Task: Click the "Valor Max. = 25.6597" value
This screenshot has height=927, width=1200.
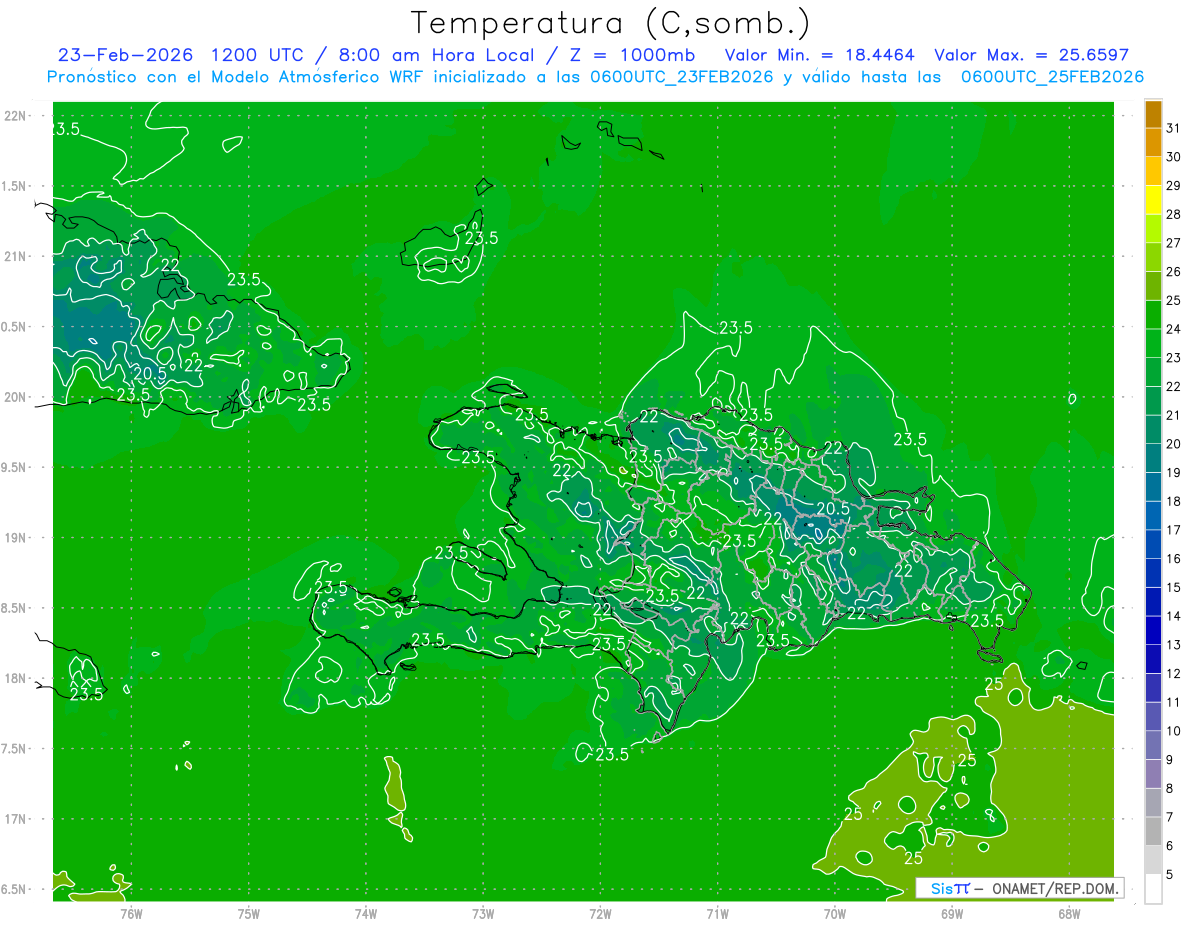Action: (1031, 54)
